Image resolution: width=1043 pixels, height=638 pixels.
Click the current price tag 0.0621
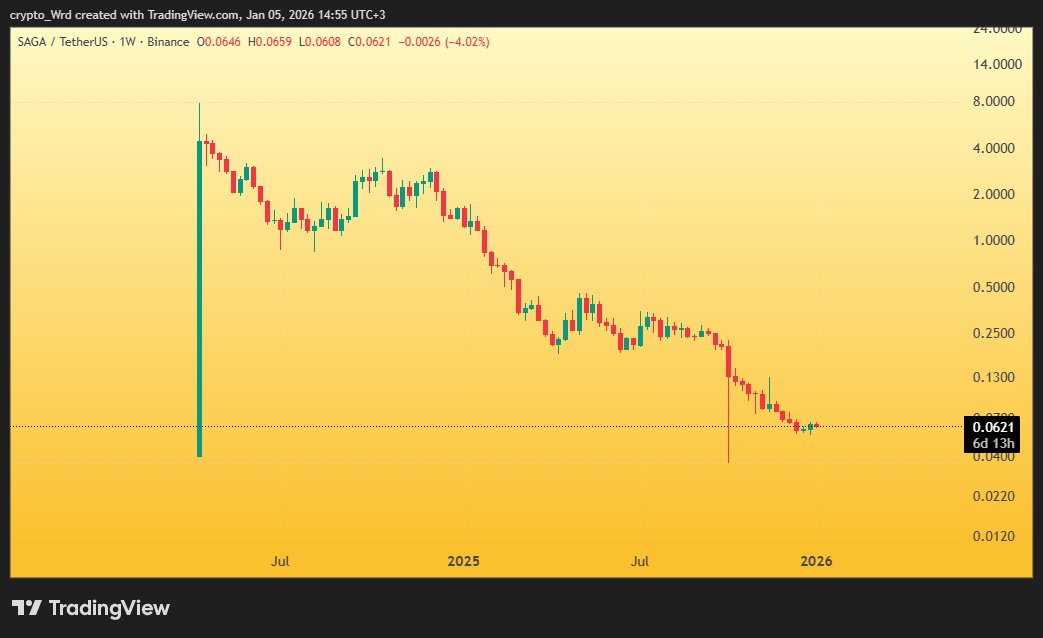point(993,427)
